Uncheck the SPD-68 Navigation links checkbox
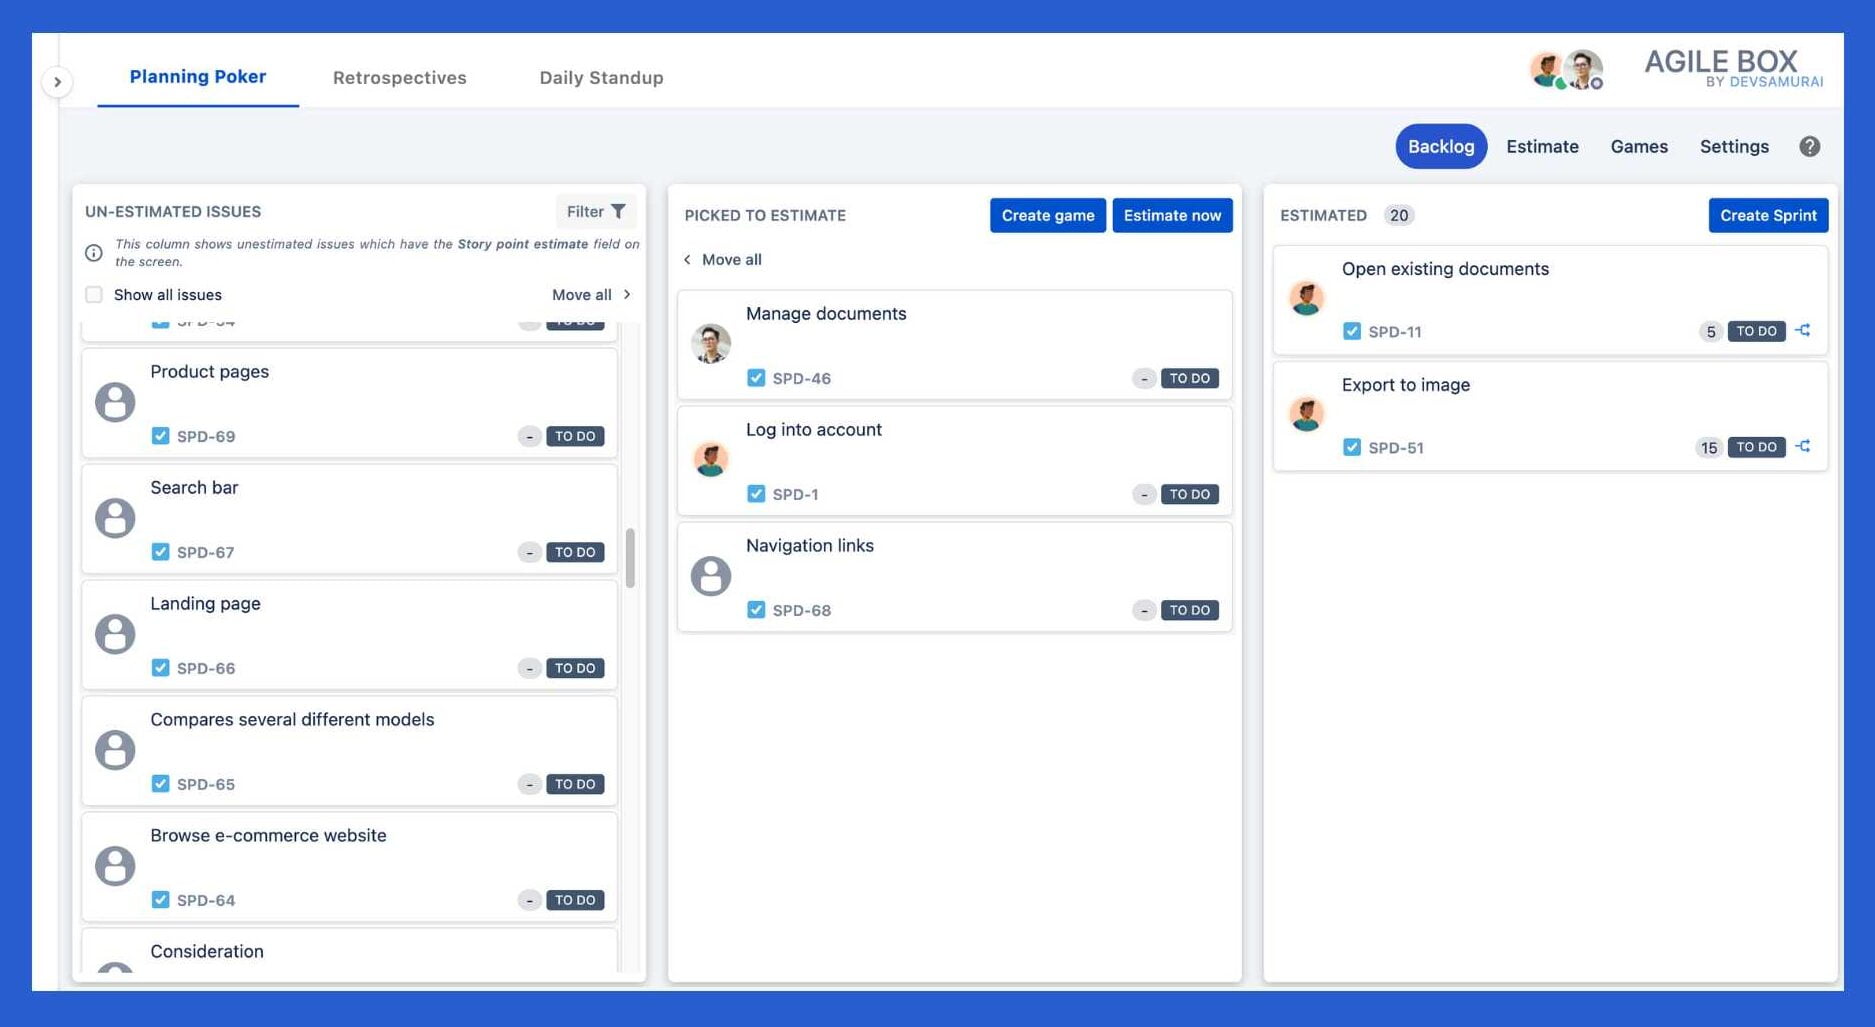 coord(756,610)
